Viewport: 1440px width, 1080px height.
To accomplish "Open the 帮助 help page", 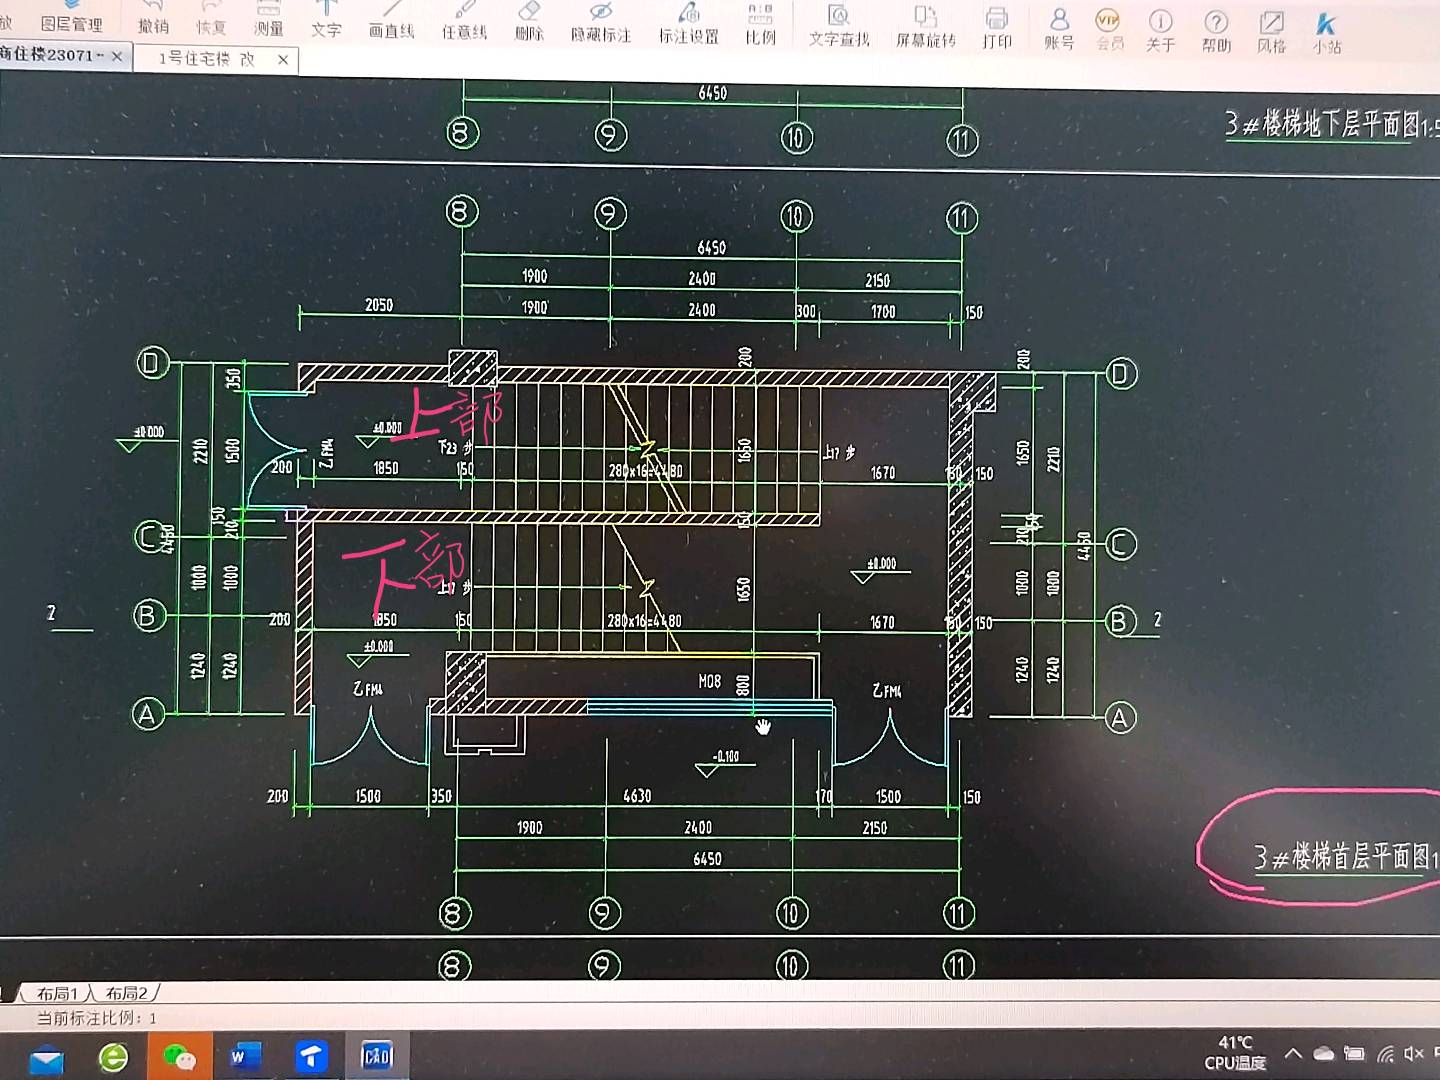I will 1216,33.
